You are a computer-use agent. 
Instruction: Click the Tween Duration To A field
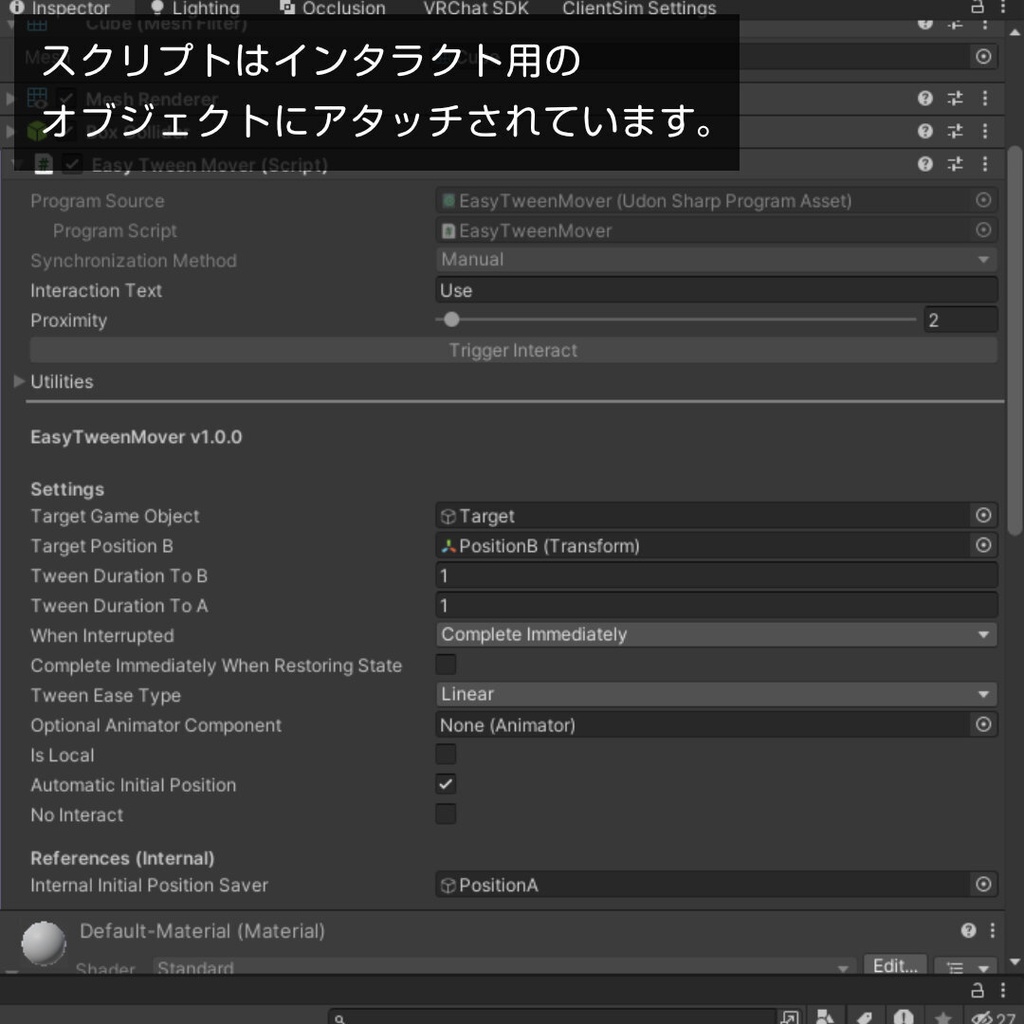pos(716,605)
